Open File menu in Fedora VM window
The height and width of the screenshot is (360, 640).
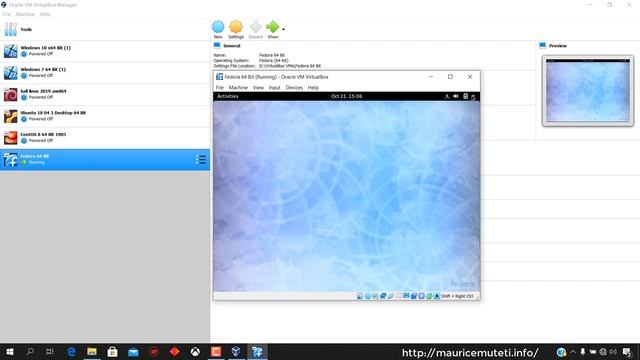pyautogui.click(x=220, y=87)
